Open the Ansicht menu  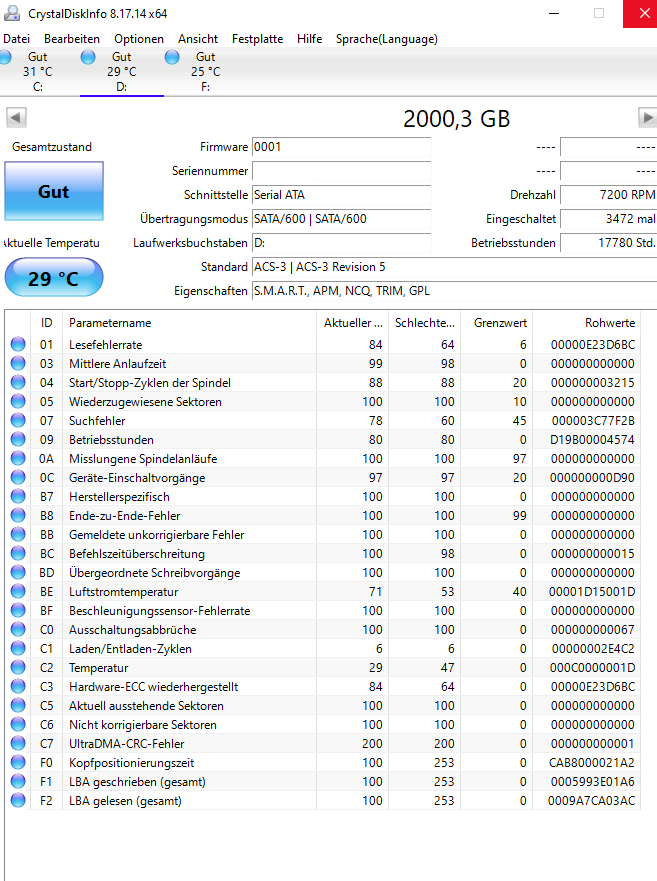coord(198,39)
